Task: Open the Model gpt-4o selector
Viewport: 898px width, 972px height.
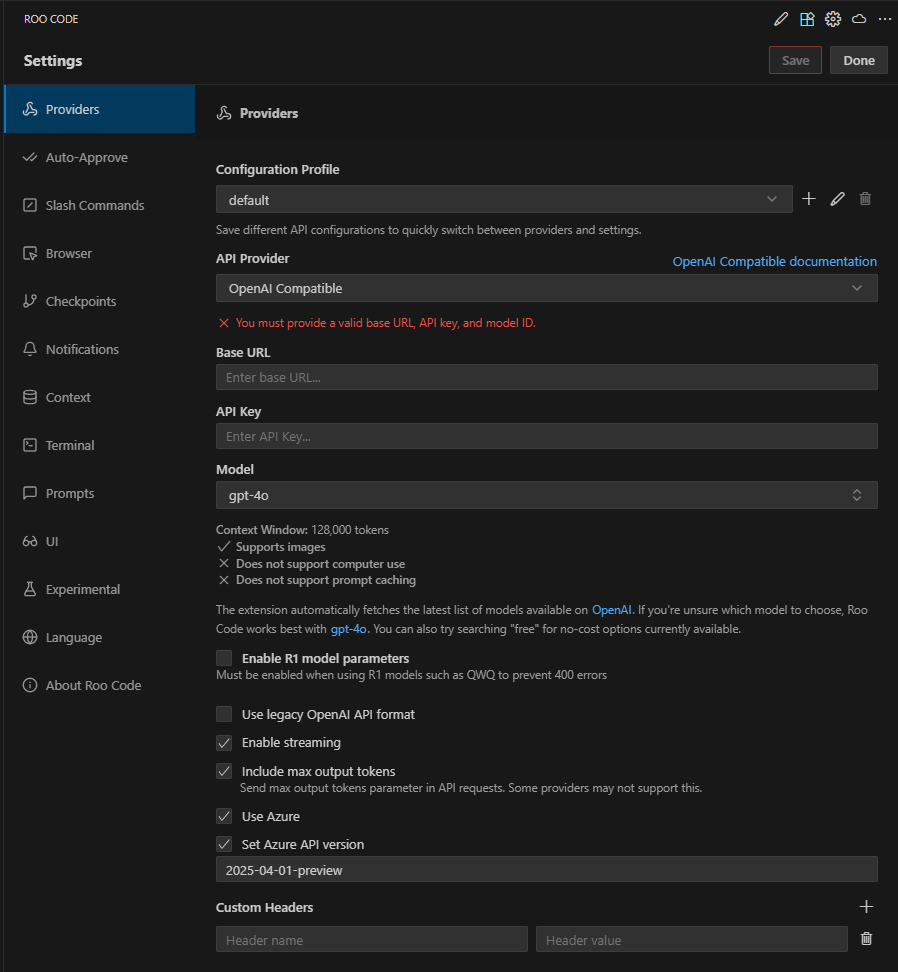Action: [546, 495]
